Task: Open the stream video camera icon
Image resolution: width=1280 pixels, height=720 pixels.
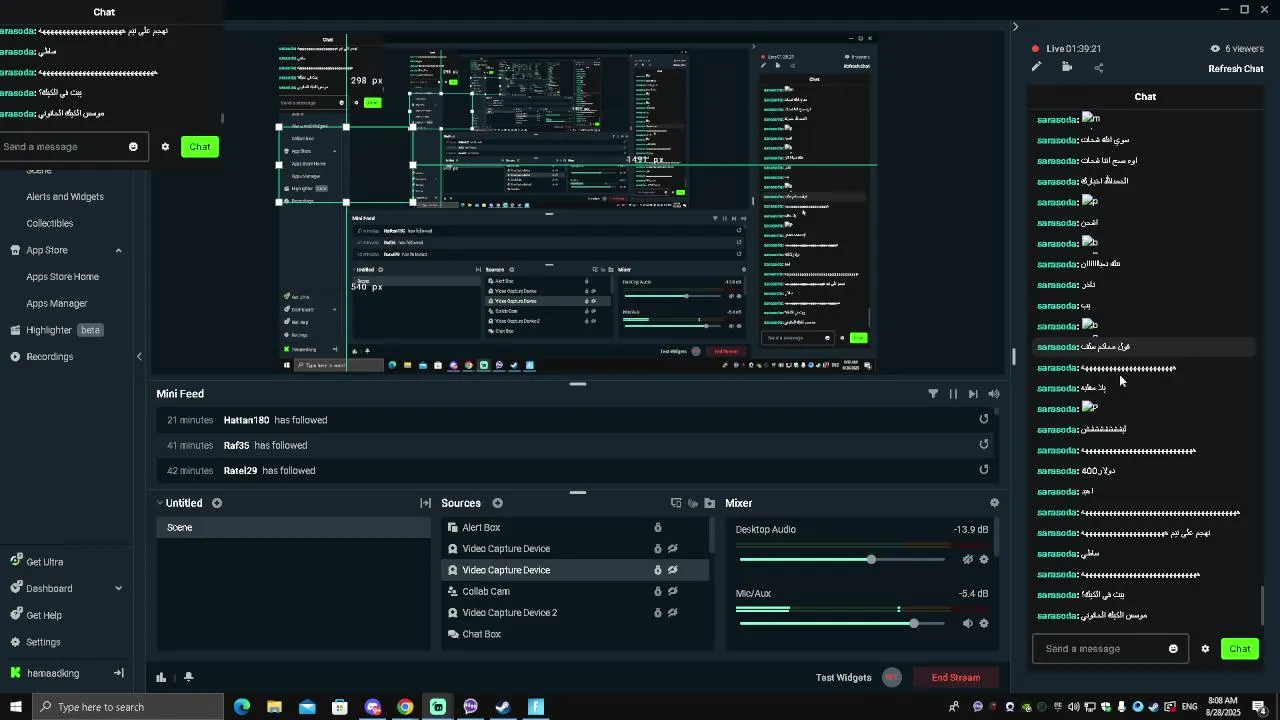Action: coord(1067,67)
